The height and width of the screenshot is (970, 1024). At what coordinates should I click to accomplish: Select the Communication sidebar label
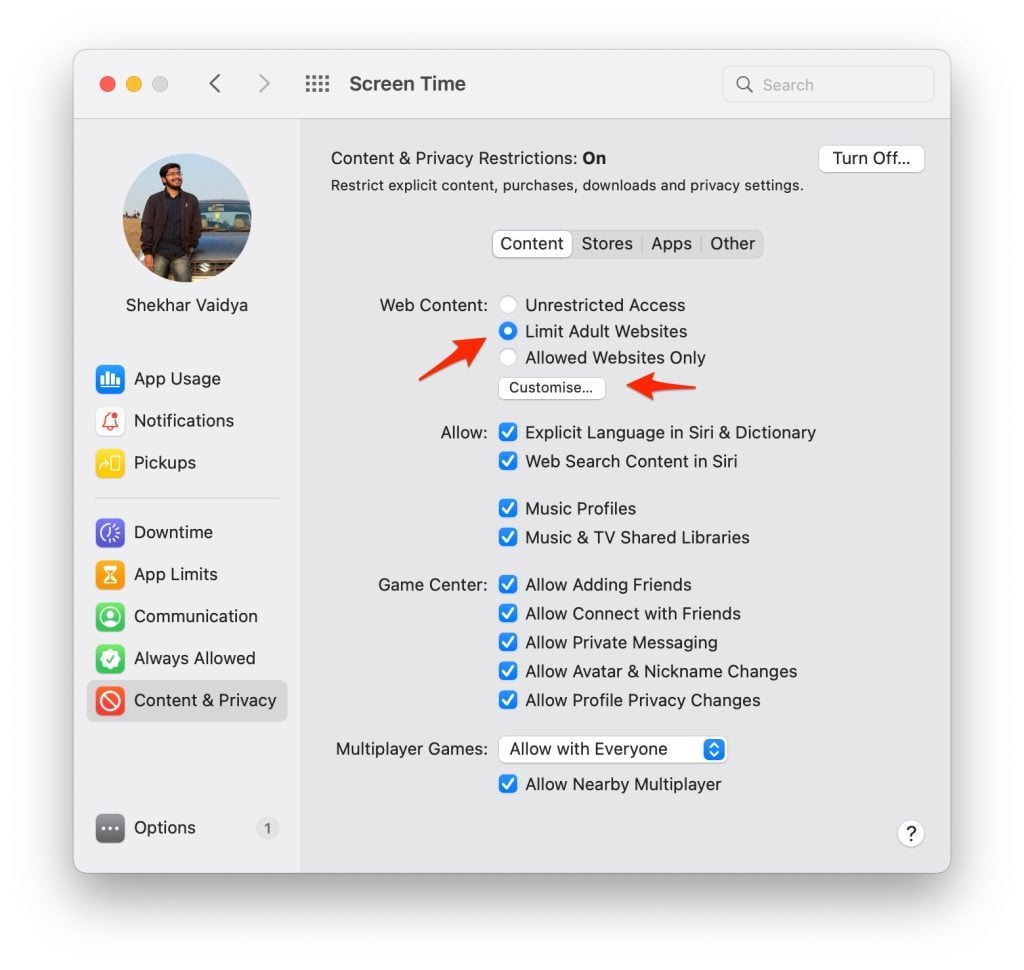[x=196, y=617]
